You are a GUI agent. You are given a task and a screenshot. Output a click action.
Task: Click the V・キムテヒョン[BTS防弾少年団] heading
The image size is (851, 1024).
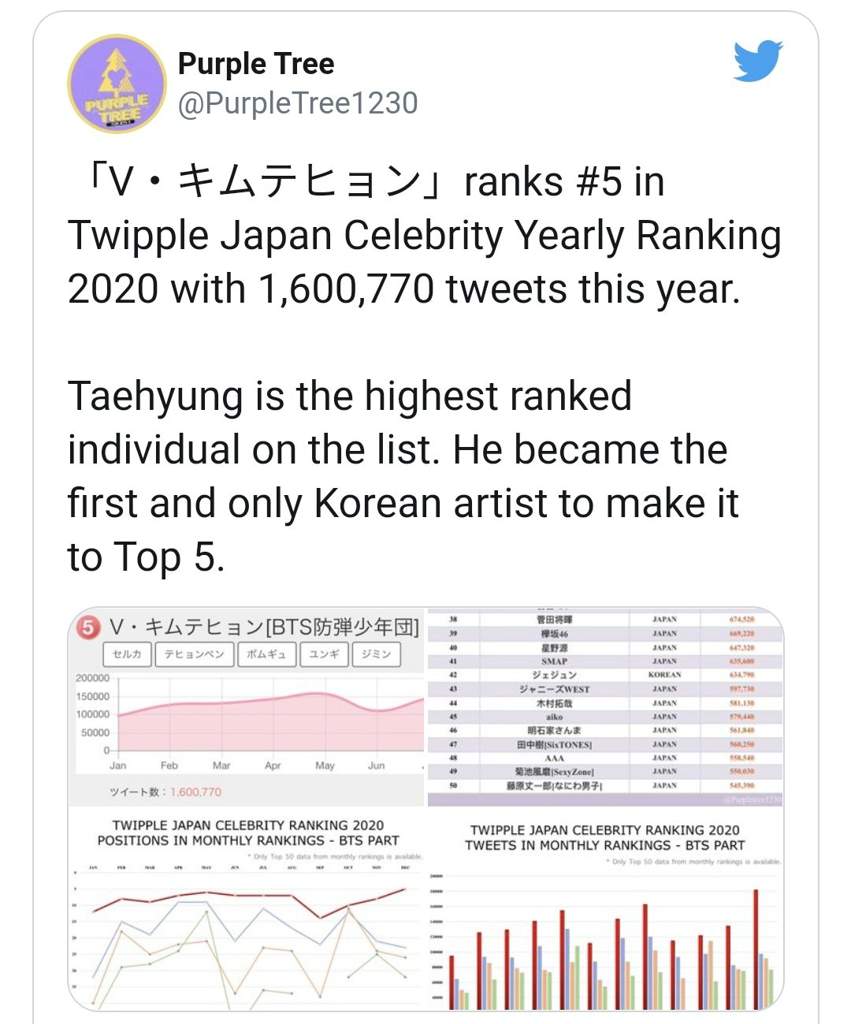point(264,628)
